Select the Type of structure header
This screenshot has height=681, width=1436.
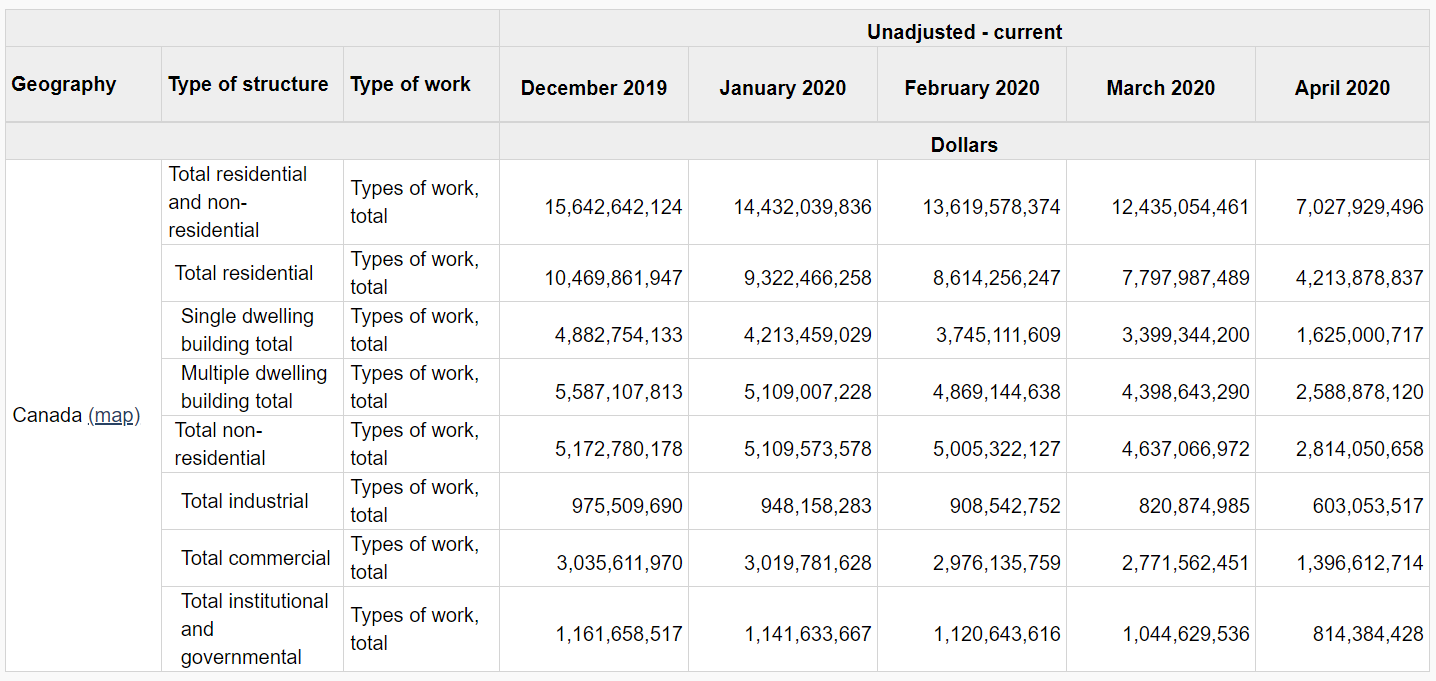[x=248, y=84]
